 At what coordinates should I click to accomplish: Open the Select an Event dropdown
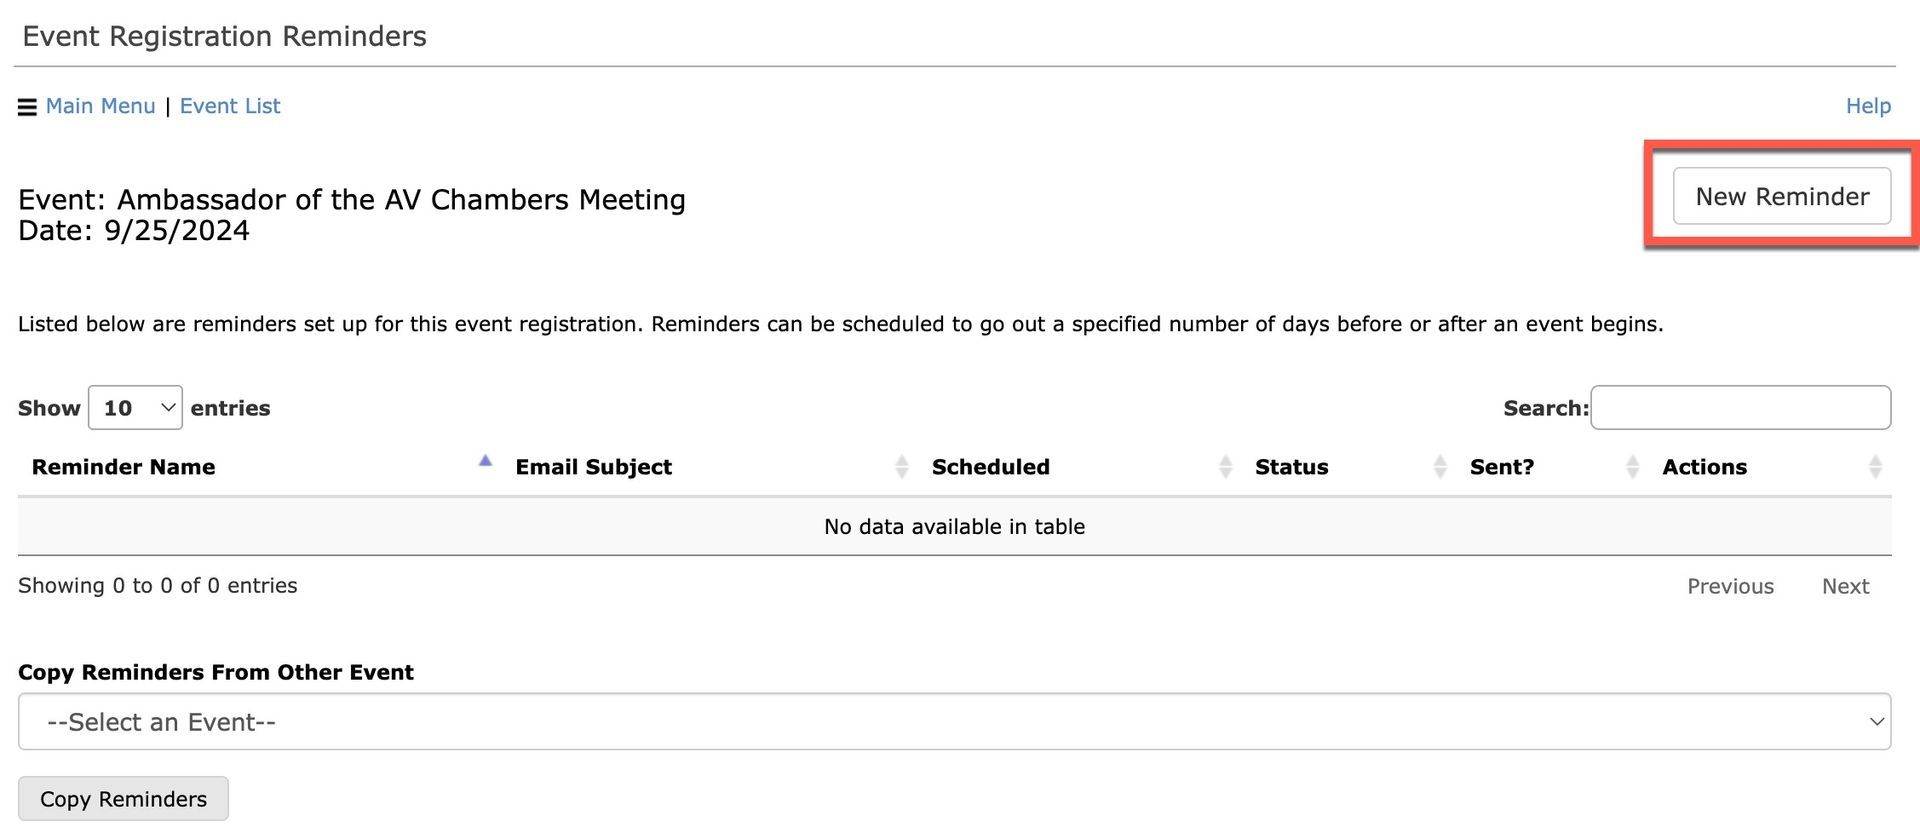point(955,721)
